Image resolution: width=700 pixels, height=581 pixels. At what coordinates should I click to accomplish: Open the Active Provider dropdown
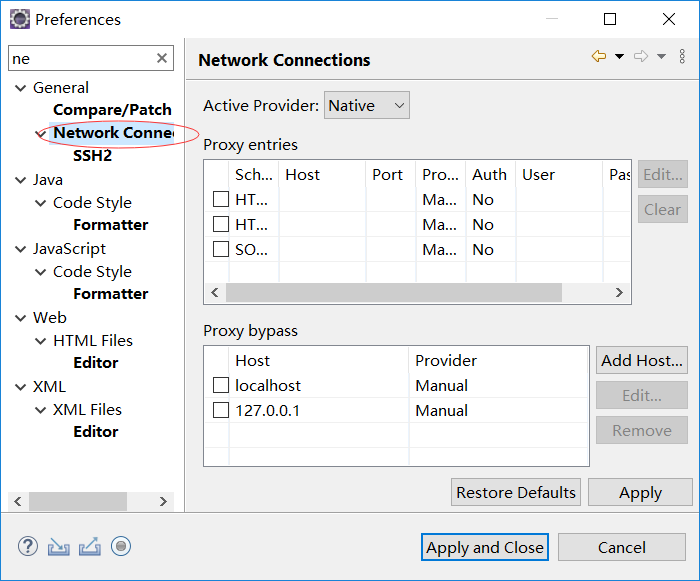pos(366,105)
